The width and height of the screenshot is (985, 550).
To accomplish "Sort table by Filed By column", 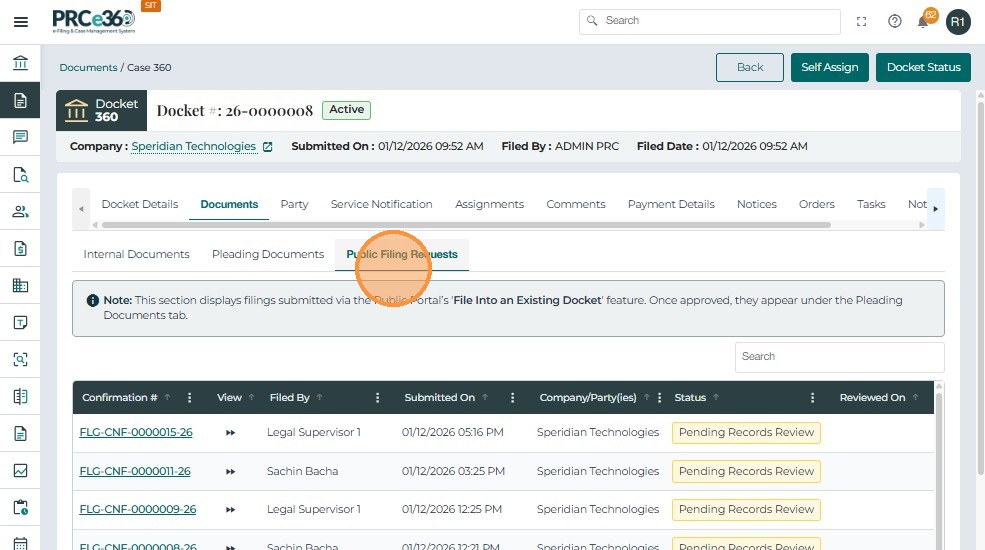I will tap(290, 398).
